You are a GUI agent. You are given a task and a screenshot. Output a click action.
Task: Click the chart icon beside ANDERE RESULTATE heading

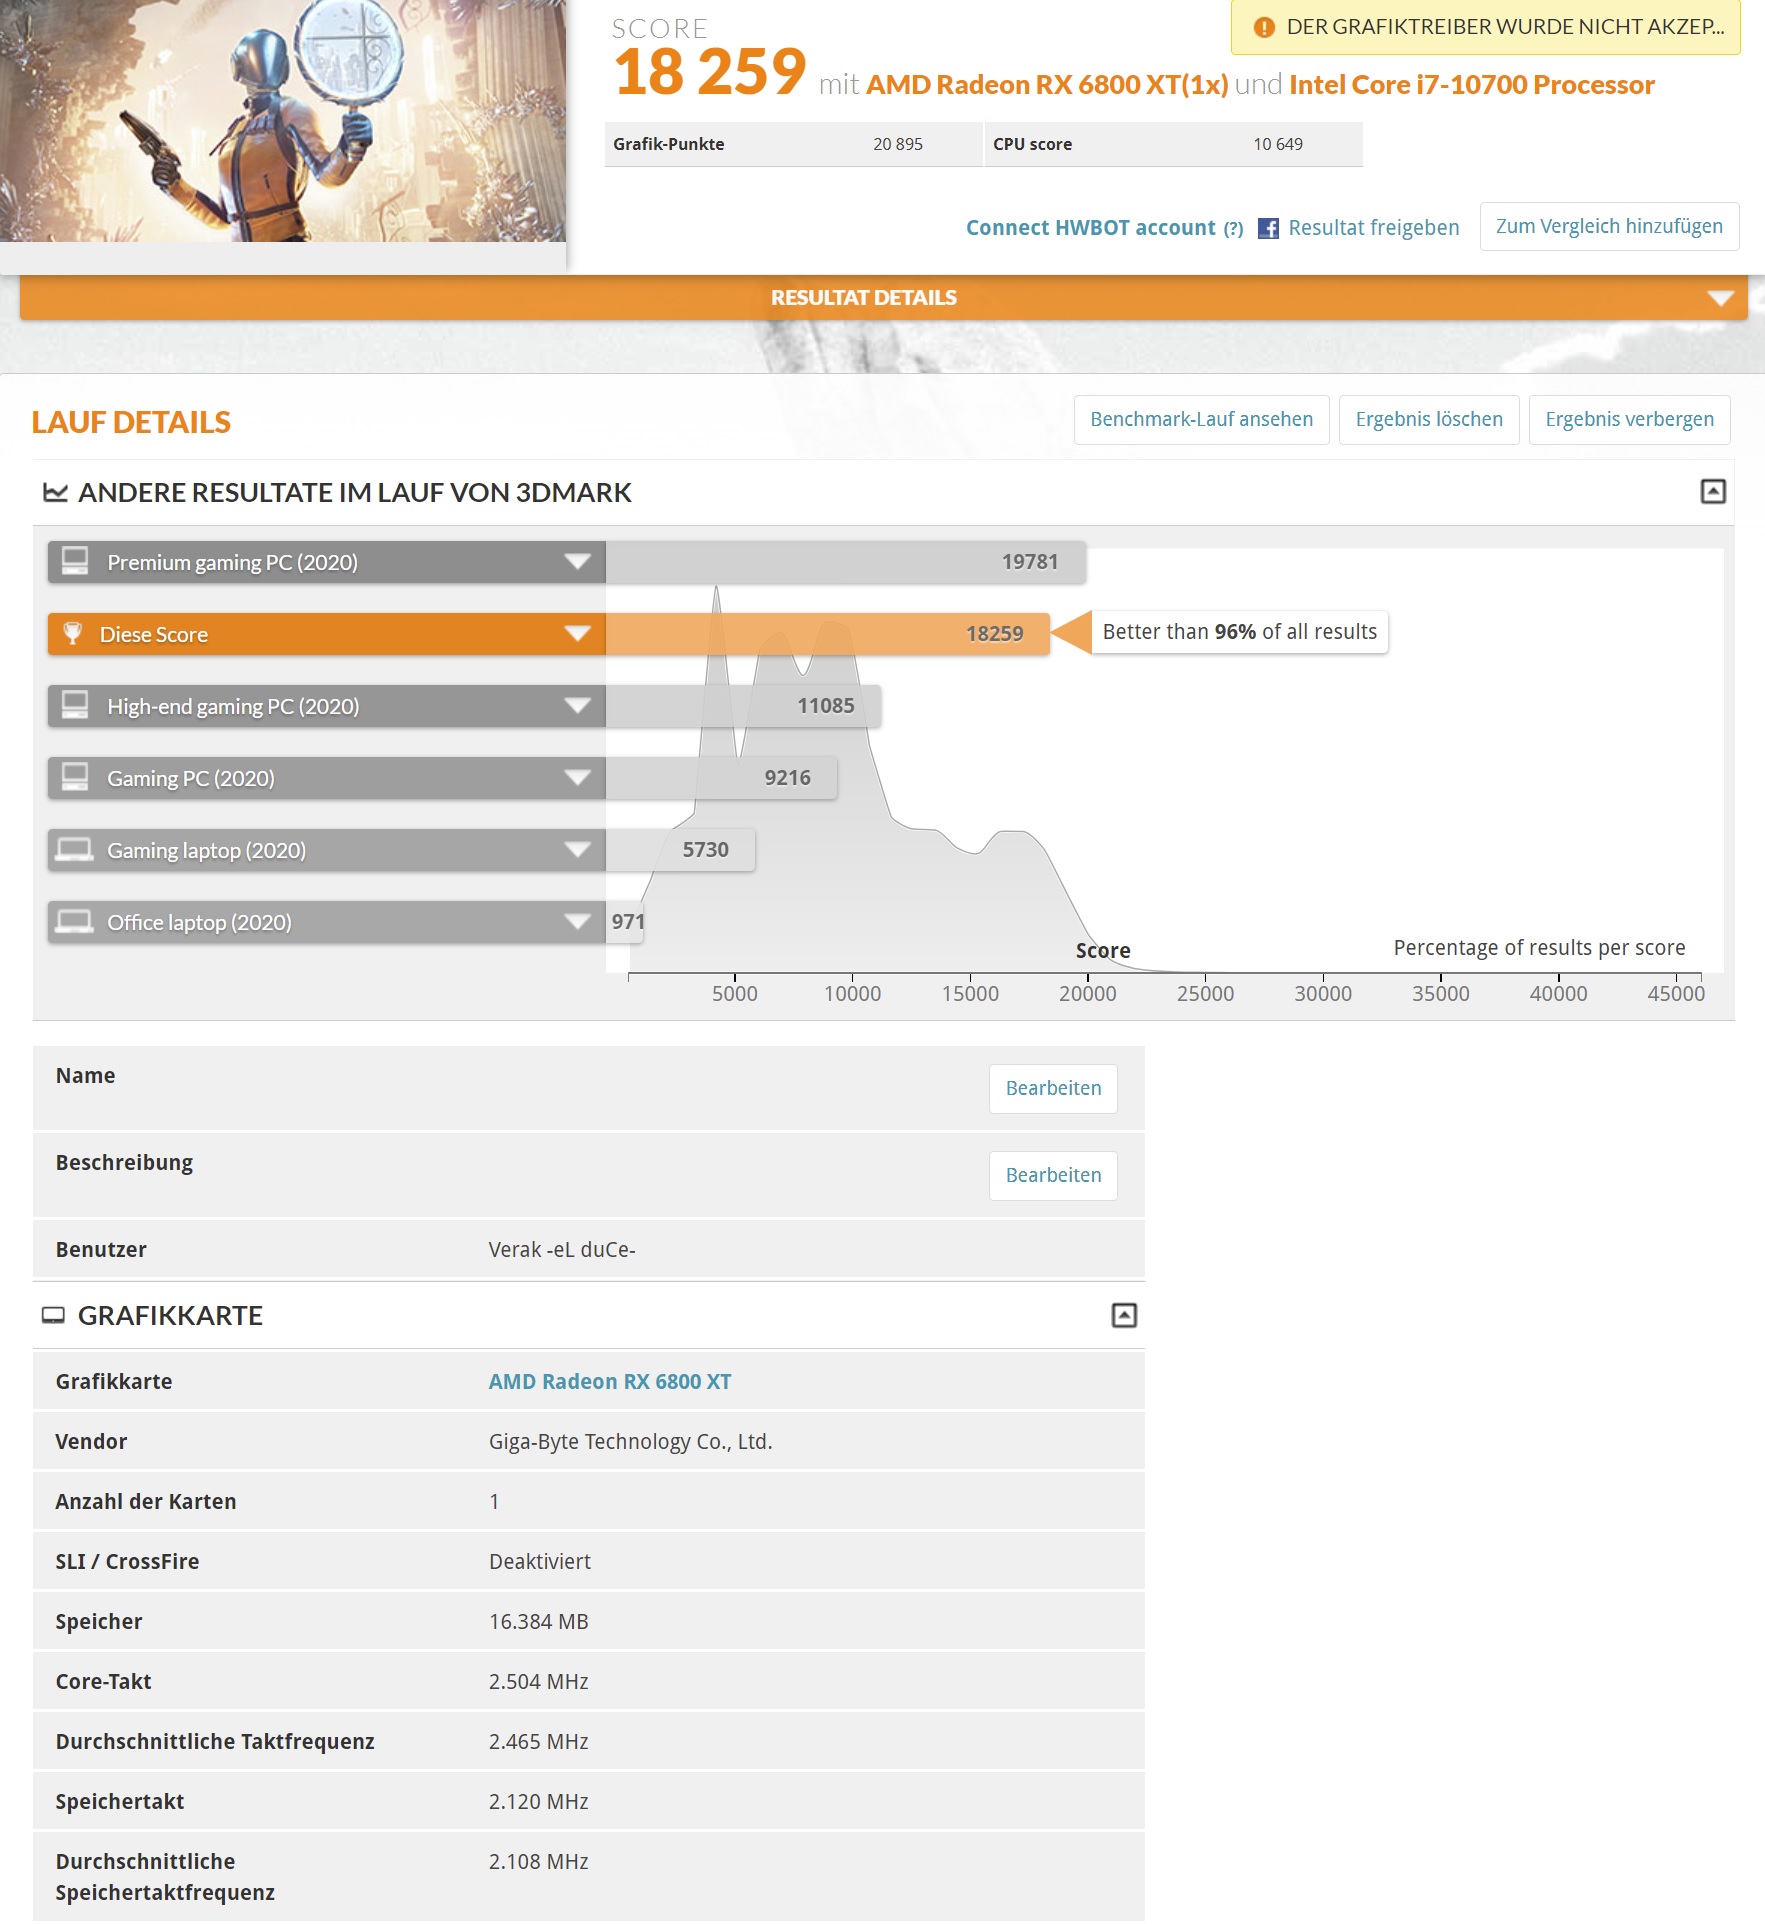coord(57,492)
